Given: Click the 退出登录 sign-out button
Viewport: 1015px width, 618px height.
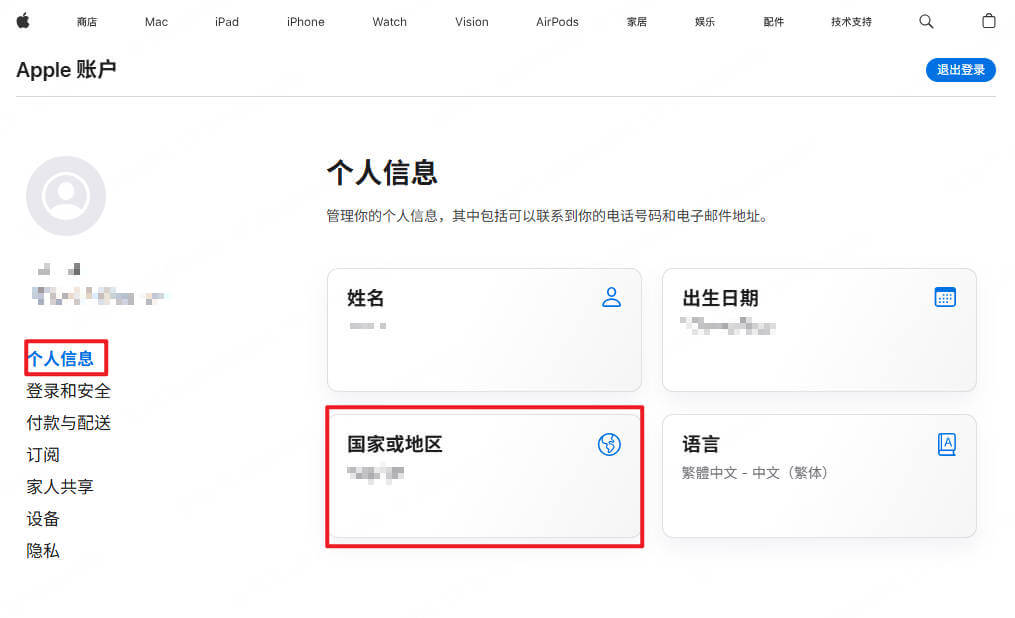Looking at the screenshot, I should click(x=961, y=70).
